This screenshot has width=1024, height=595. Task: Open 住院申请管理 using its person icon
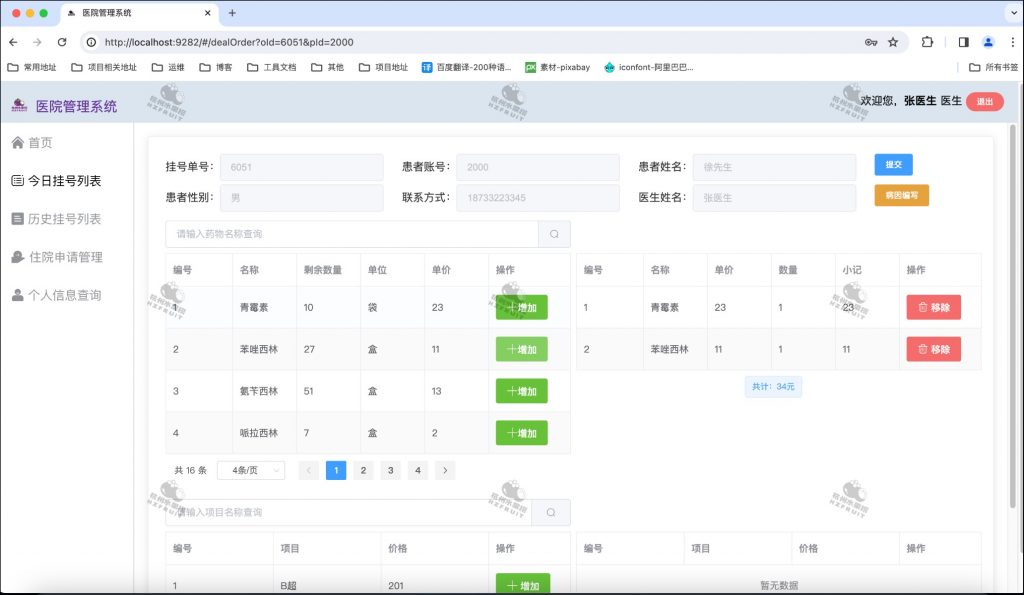(x=20, y=256)
